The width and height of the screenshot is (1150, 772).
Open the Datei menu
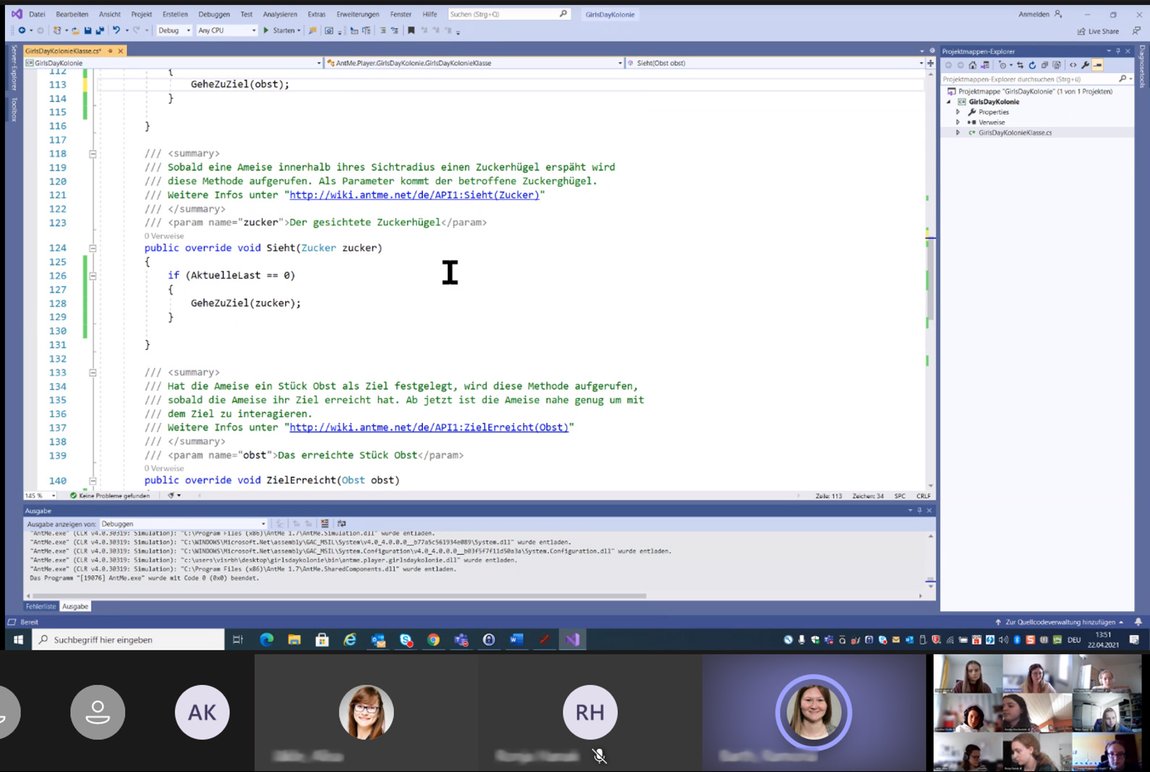click(x=37, y=14)
